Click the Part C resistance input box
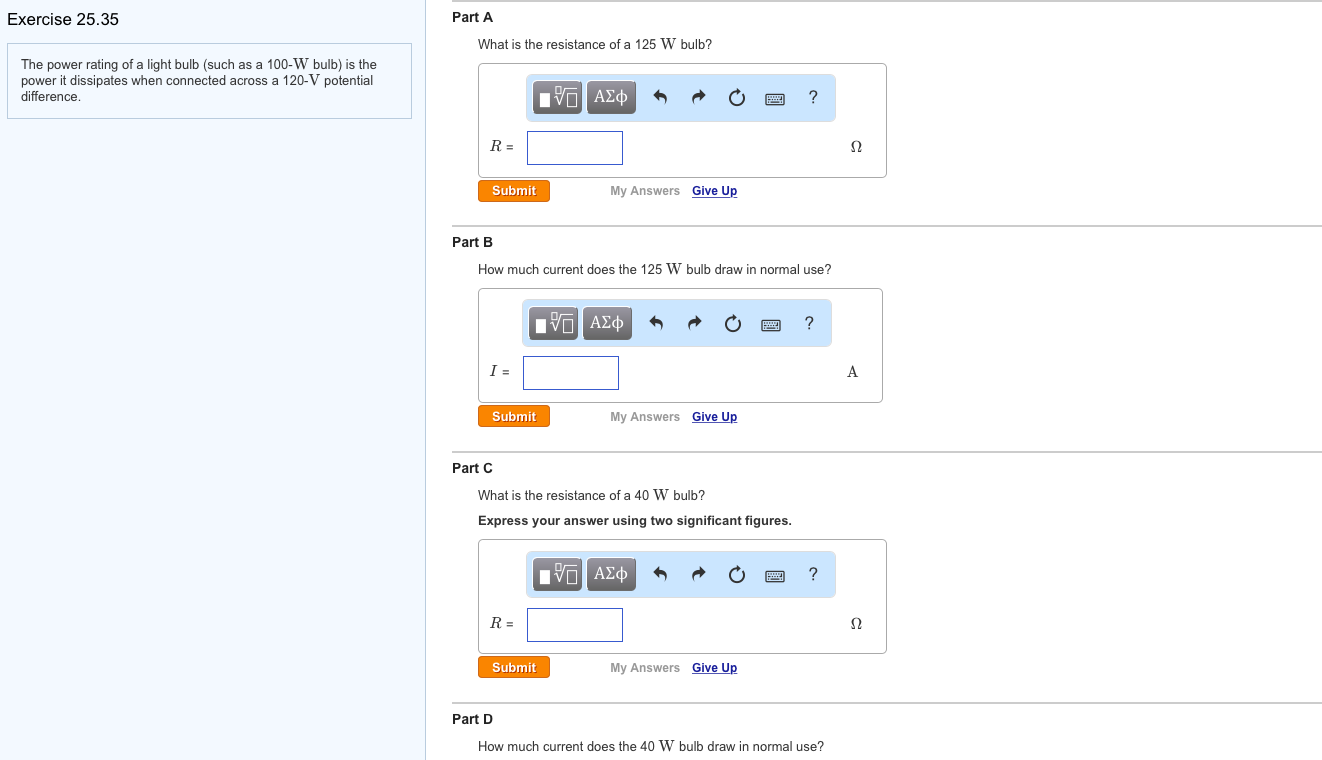 (x=575, y=625)
